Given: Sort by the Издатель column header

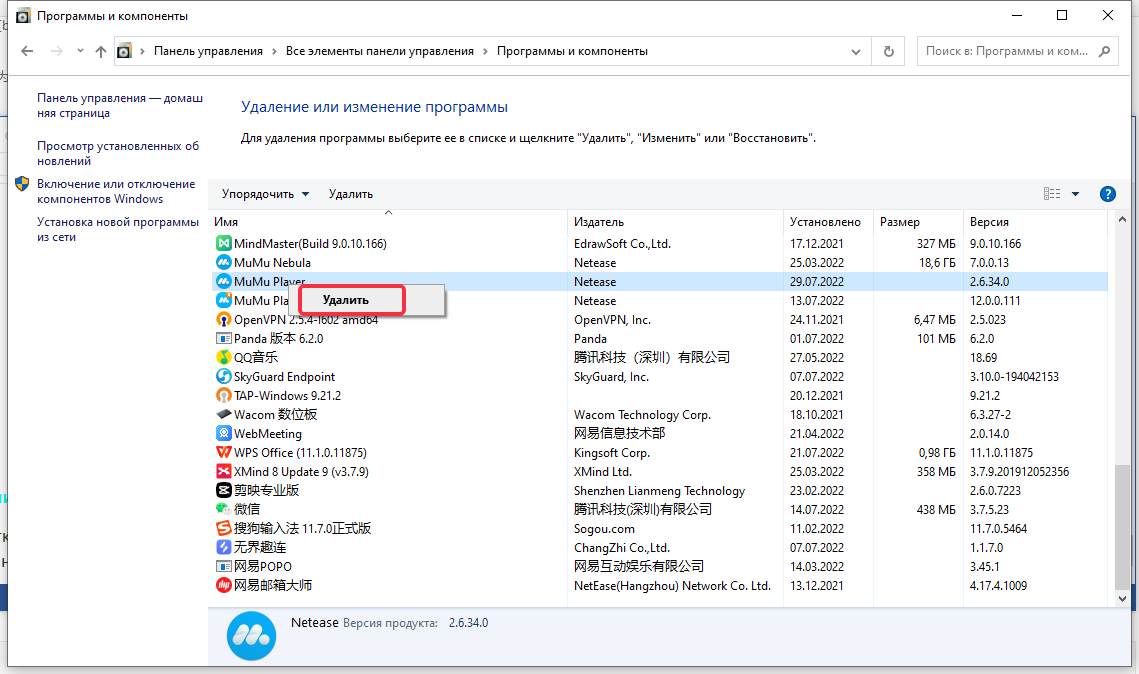Looking at the screenshot, I should pyautogui.click(x=676, y=222).
